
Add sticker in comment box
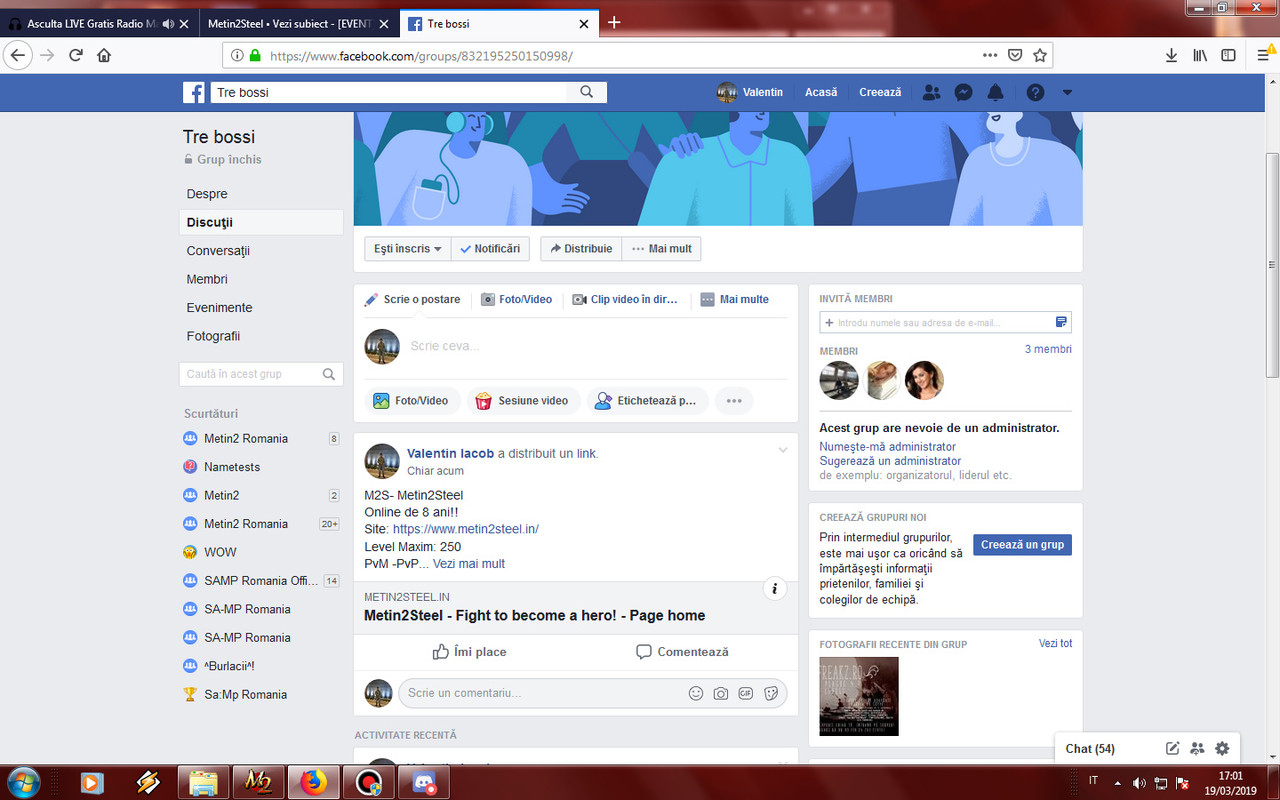(x=771, y=693)
